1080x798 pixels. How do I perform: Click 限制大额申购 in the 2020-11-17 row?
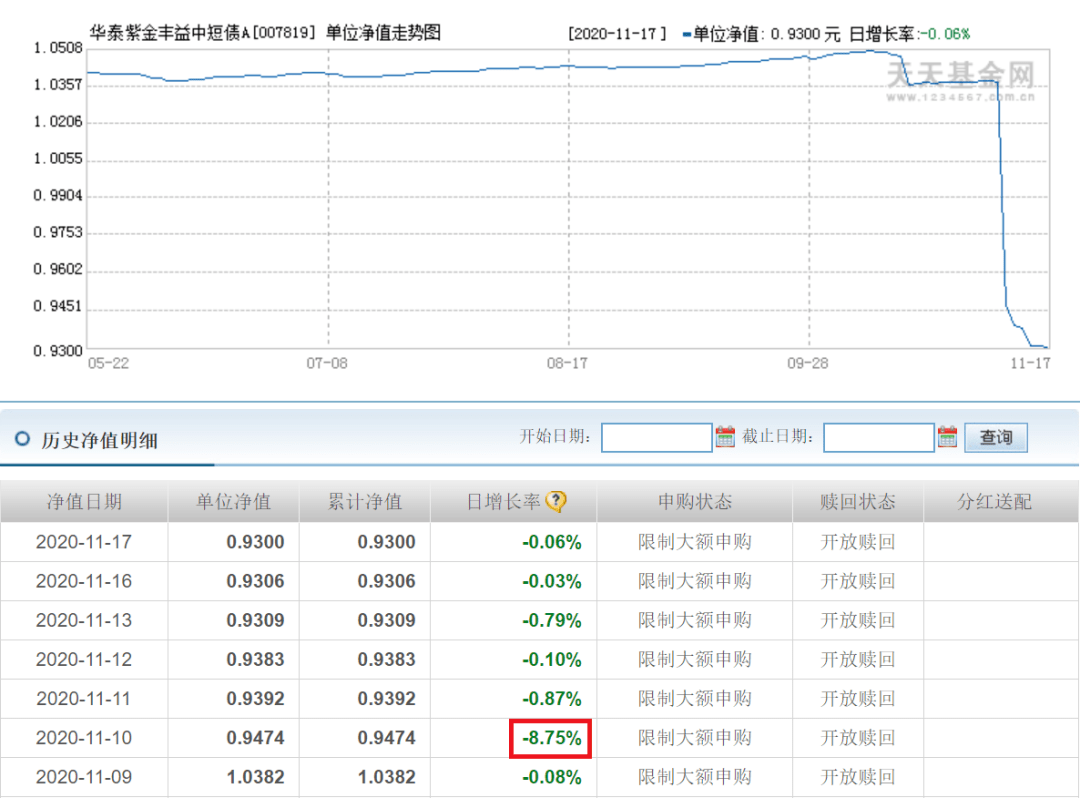(x=694, y=542)
